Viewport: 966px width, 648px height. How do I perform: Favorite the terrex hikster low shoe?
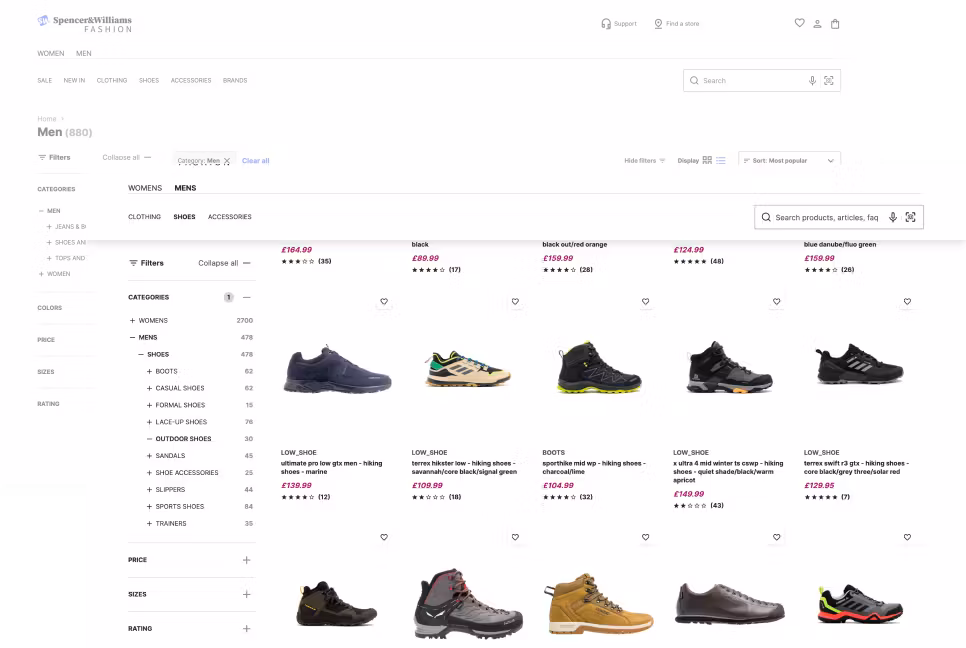tap(515, 301)
